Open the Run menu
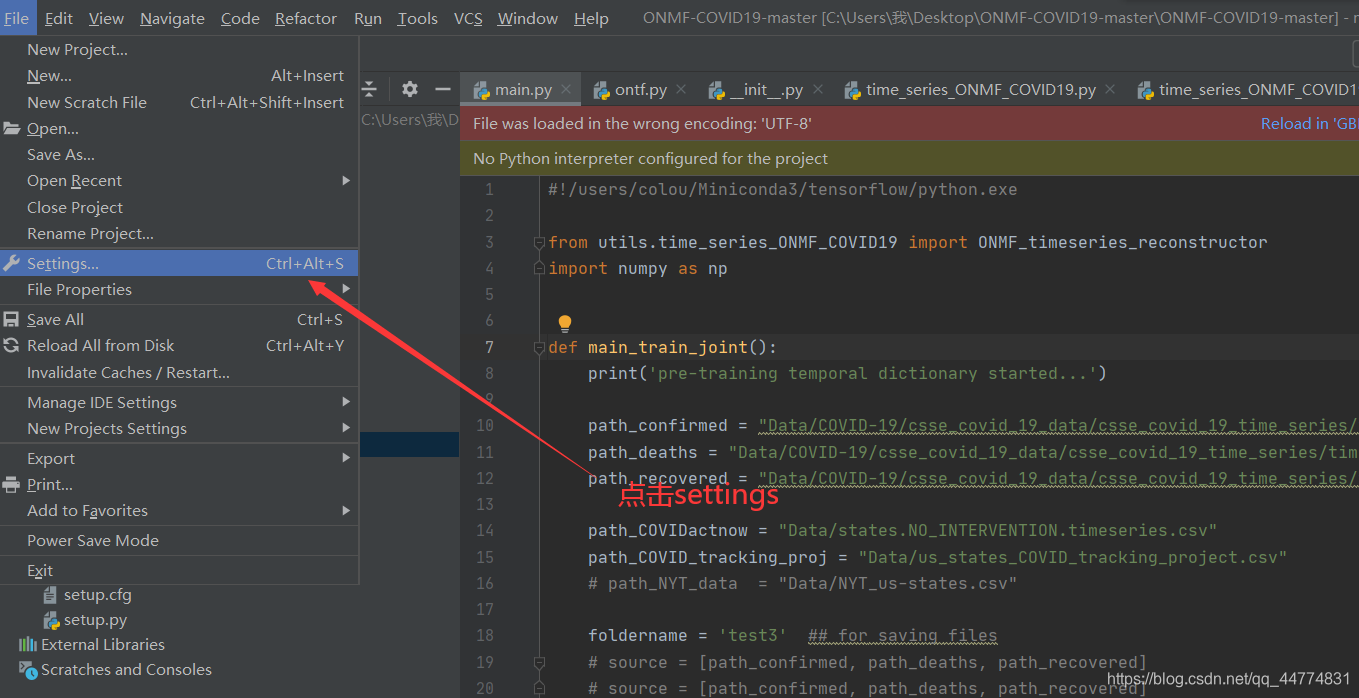The height and width of the screenshot is (698, 1359). [x=368, y=18]
